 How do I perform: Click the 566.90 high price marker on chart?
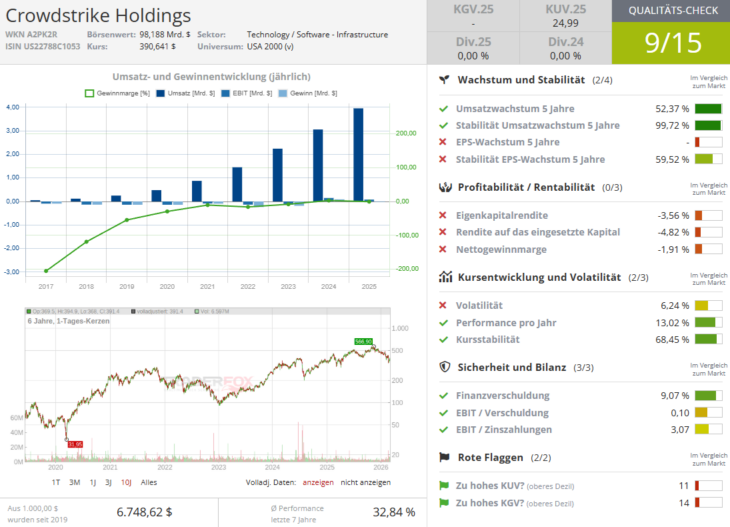point(361,341)
